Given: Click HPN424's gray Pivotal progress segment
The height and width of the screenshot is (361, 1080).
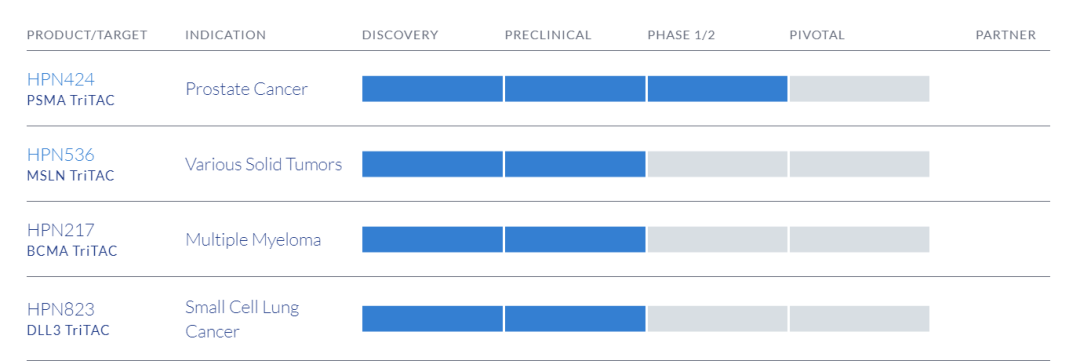Looking at the screenshot, I should [859, 89].
